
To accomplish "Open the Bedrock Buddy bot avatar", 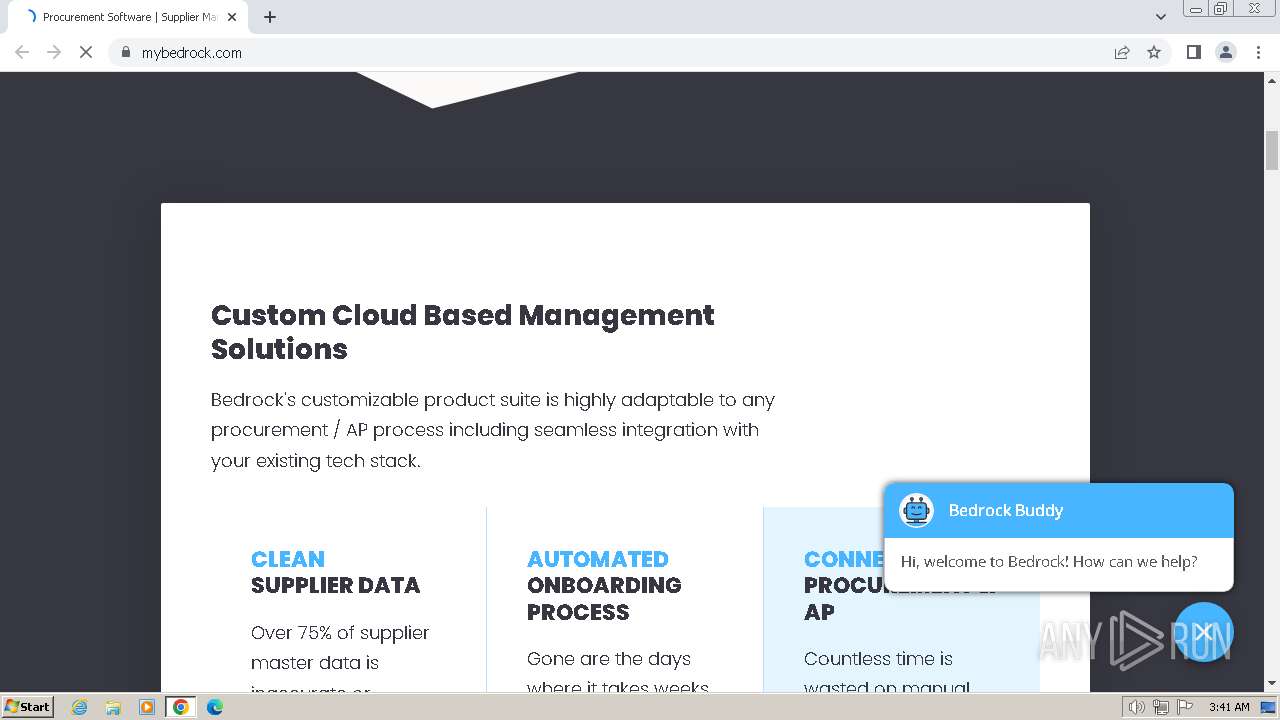I will [x=916, y=510].
